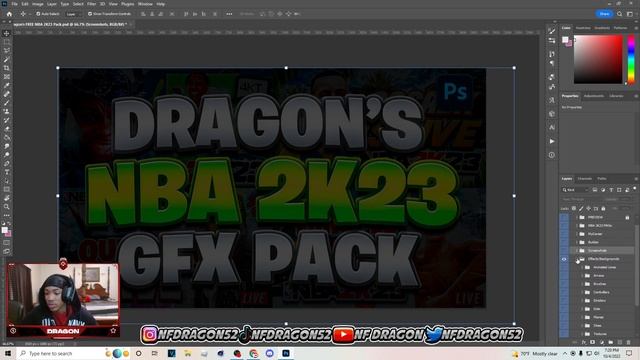Select the Zoom tool
The height and width of the screenshot is (360, 640).
[7, 207]
